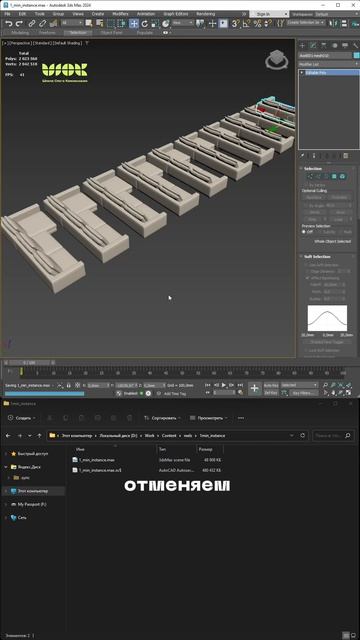Select Polygon sub-object level icon
The image size is (360, 640).
[334, 176]
